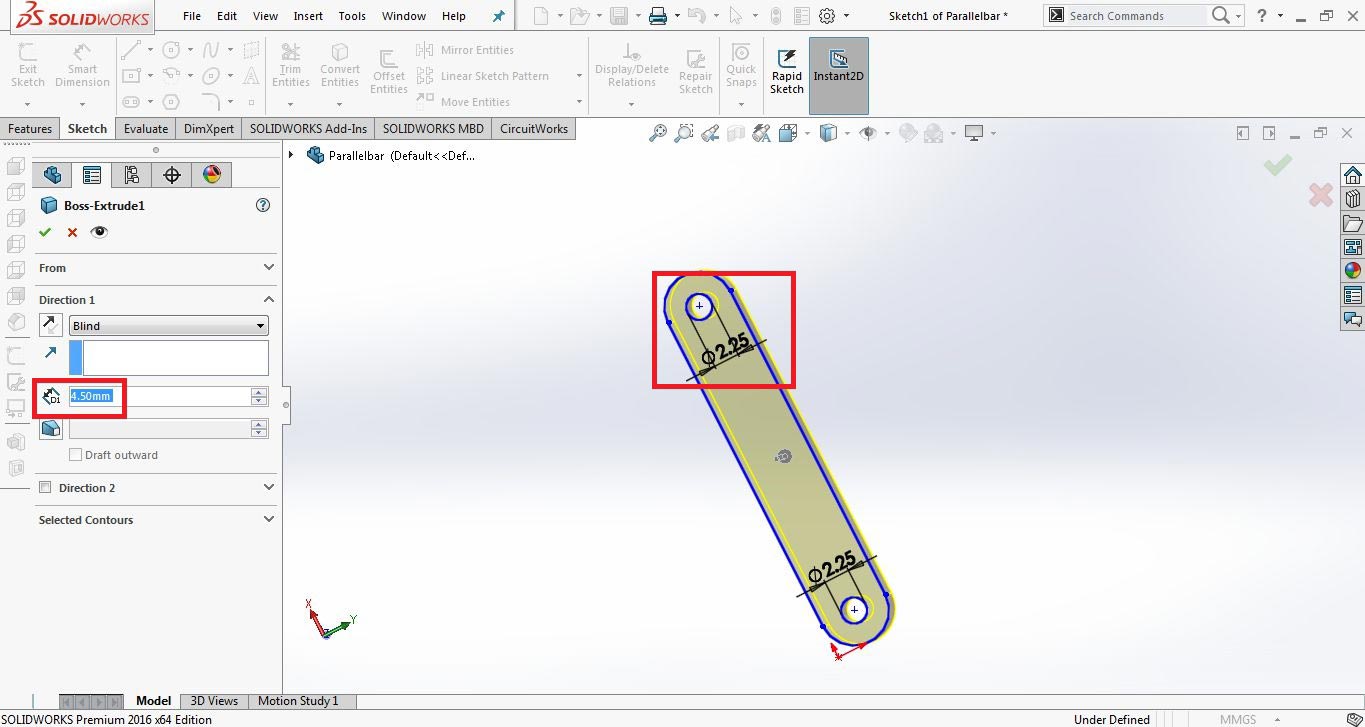Expand the Direction 2 section chevron
The image size is (1365, 727).
coord(268,487)
